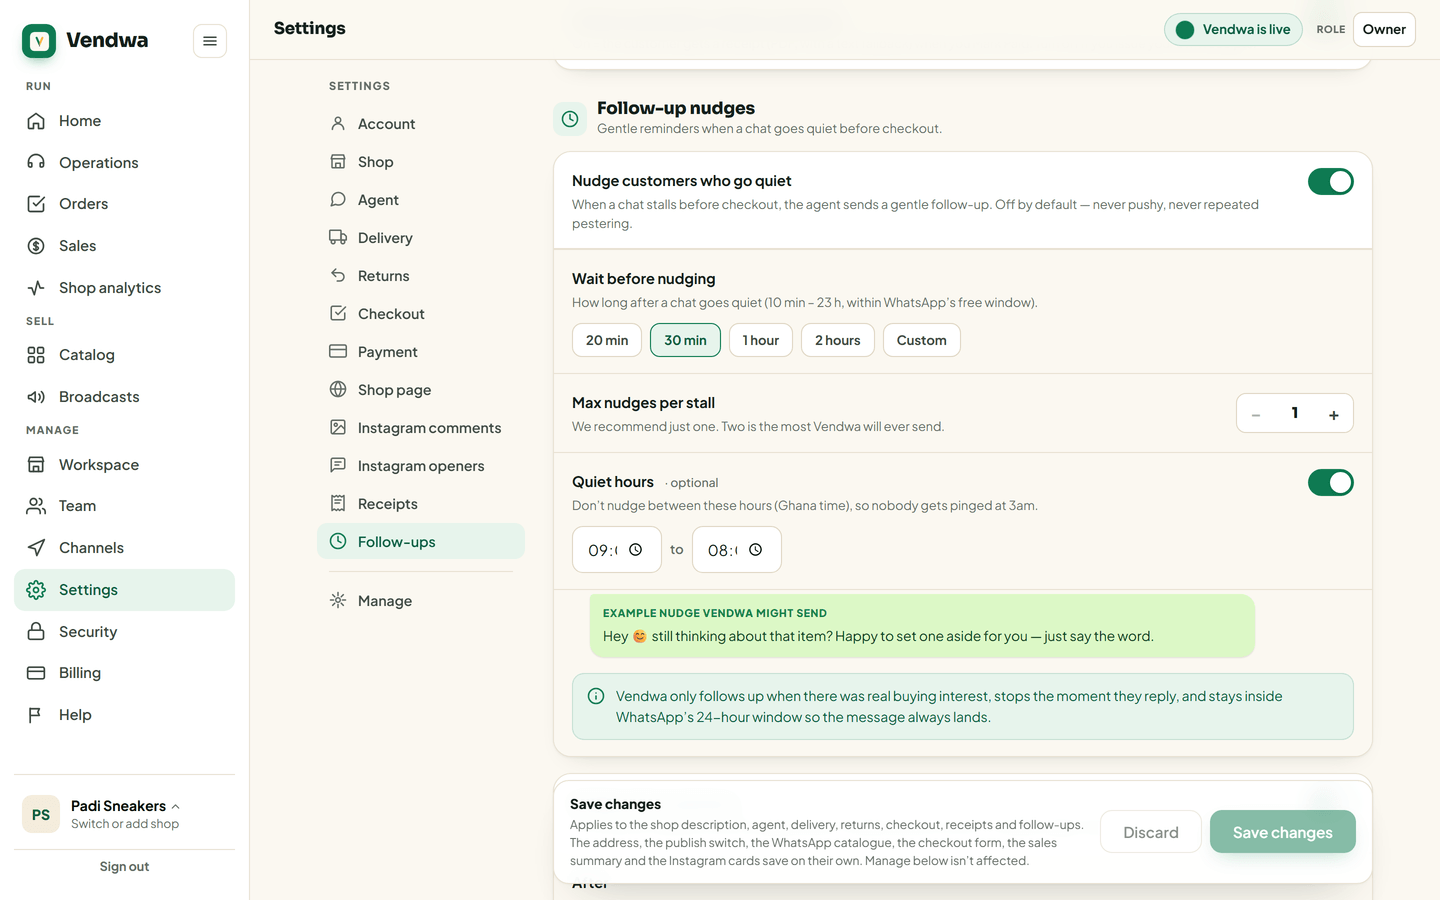Go to Operations headset icon
The image size is (1440, 900).
coord(36,162)
